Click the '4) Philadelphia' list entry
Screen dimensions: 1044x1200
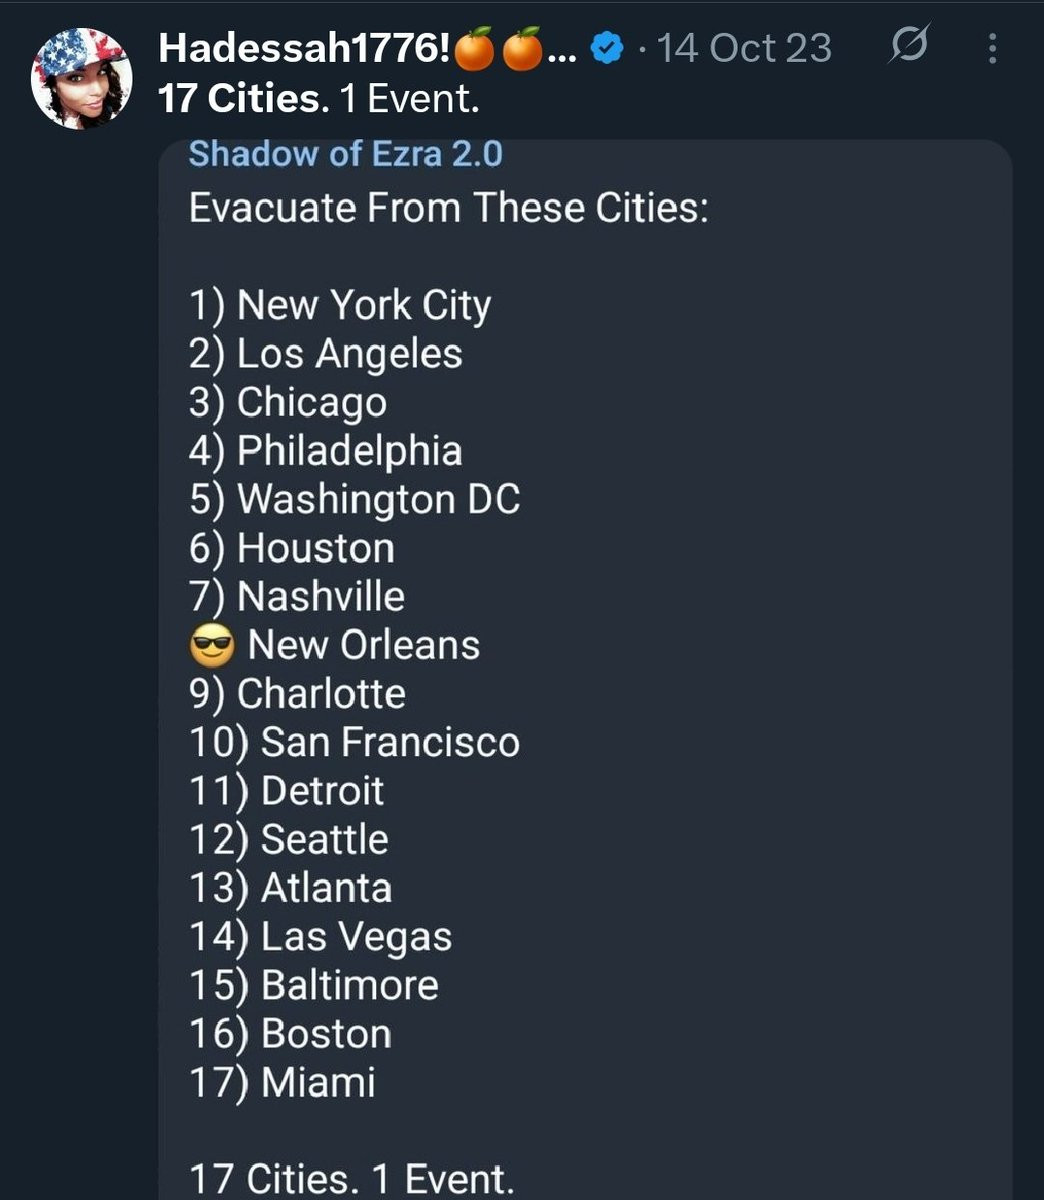click(326, 451)
